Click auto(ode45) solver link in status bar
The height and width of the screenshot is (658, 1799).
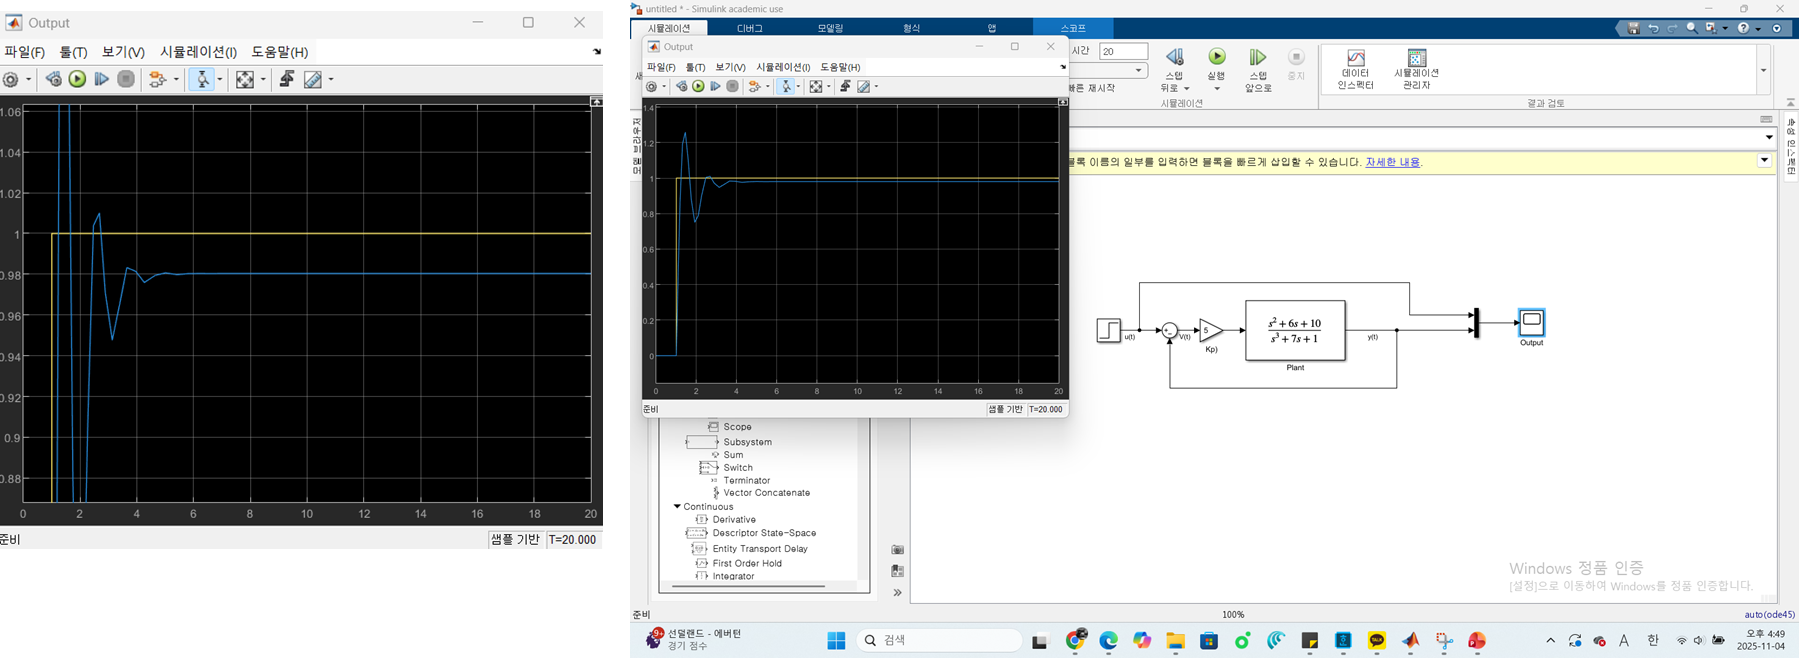(1769, 615)
